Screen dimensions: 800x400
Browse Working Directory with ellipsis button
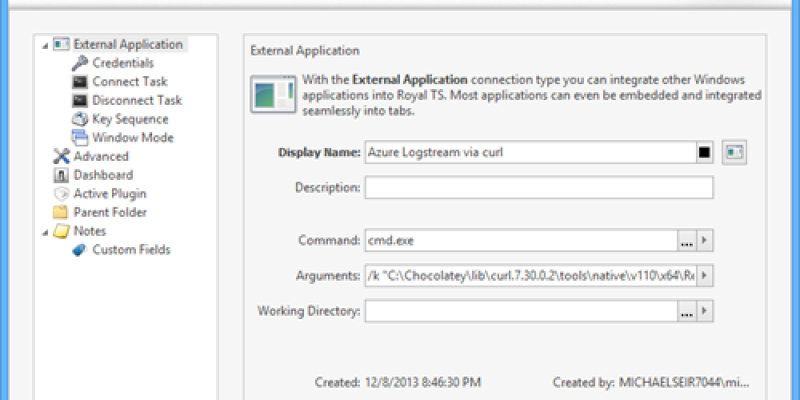(686, 311)
